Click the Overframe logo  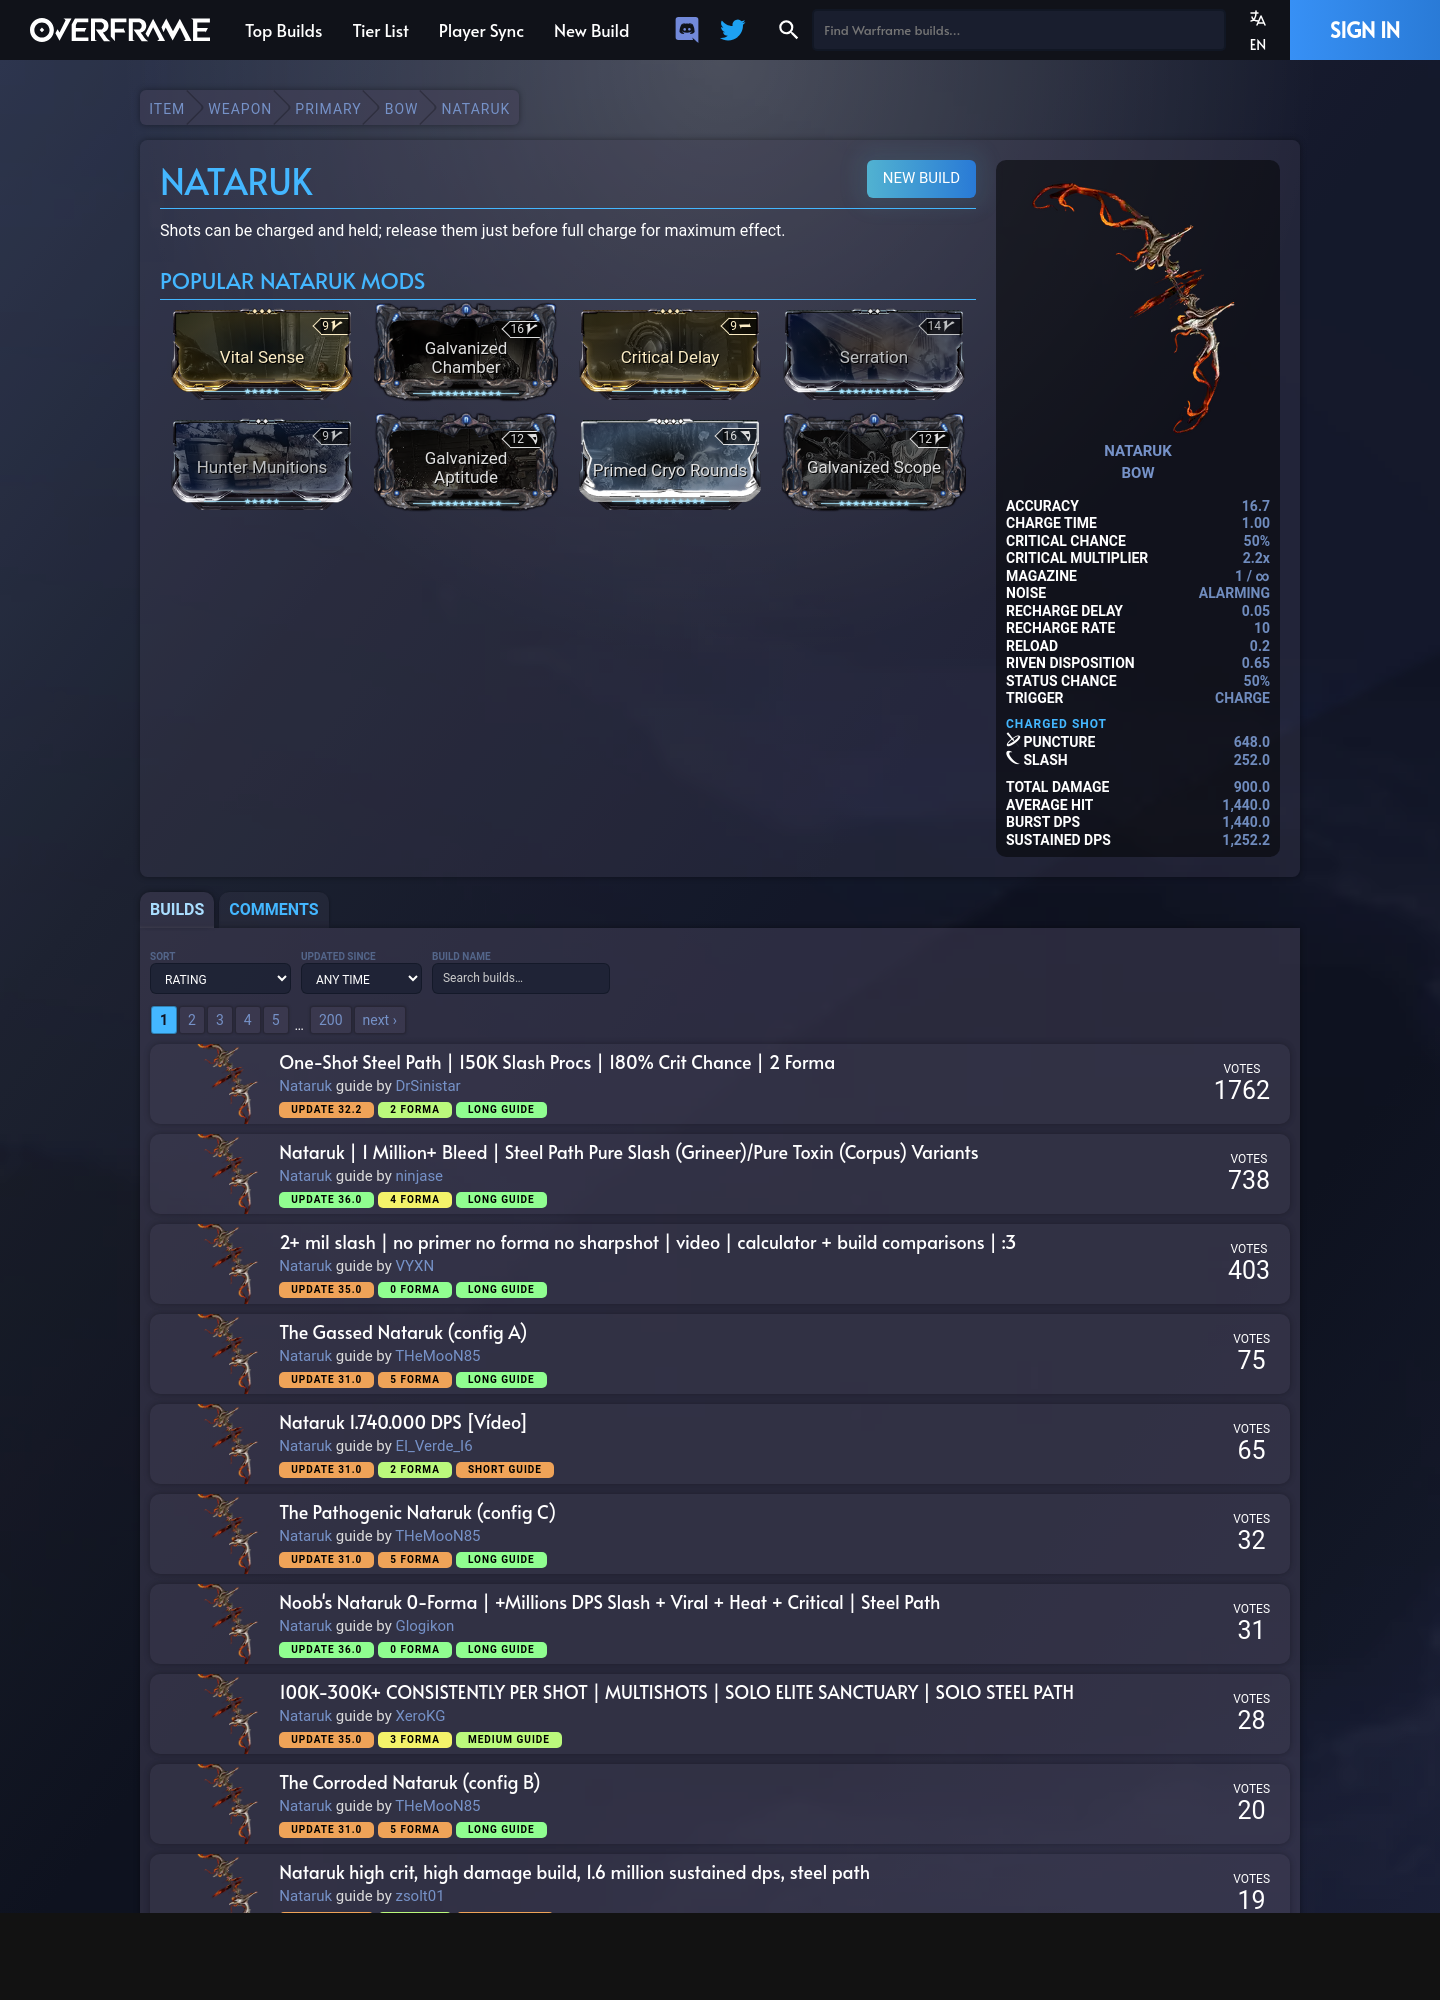pyautogui.click(x=120, y=30)
